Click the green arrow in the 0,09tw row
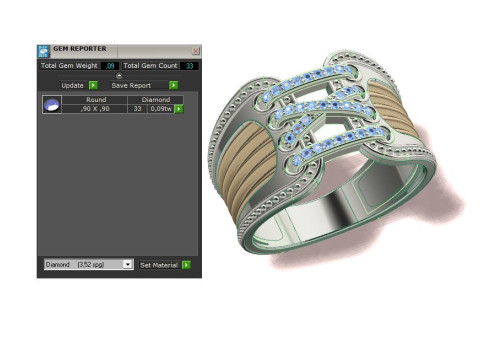Viewport: 480px width, 360px height. (x=179, y=109)
